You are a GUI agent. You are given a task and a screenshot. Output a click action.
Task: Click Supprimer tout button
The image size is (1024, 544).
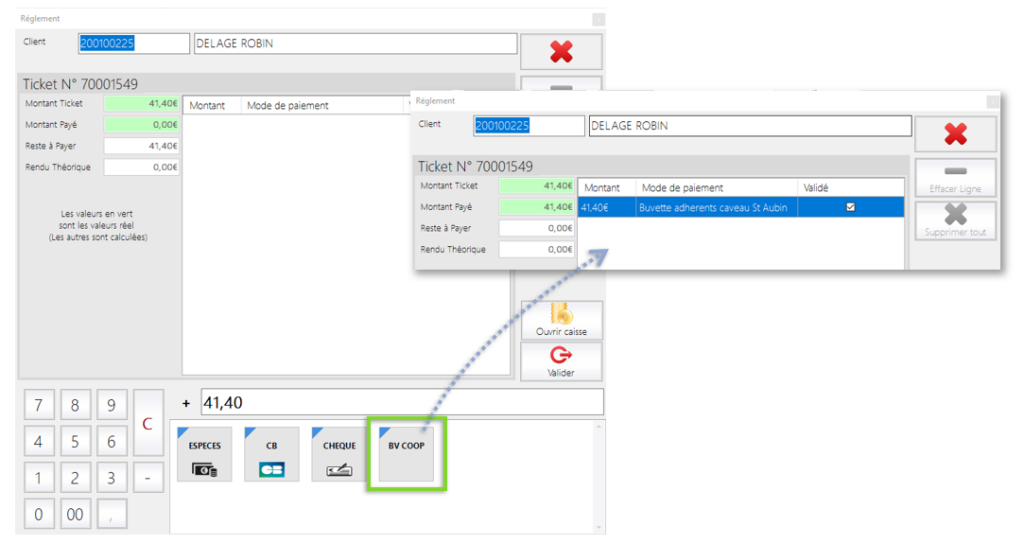coord(955,220)
